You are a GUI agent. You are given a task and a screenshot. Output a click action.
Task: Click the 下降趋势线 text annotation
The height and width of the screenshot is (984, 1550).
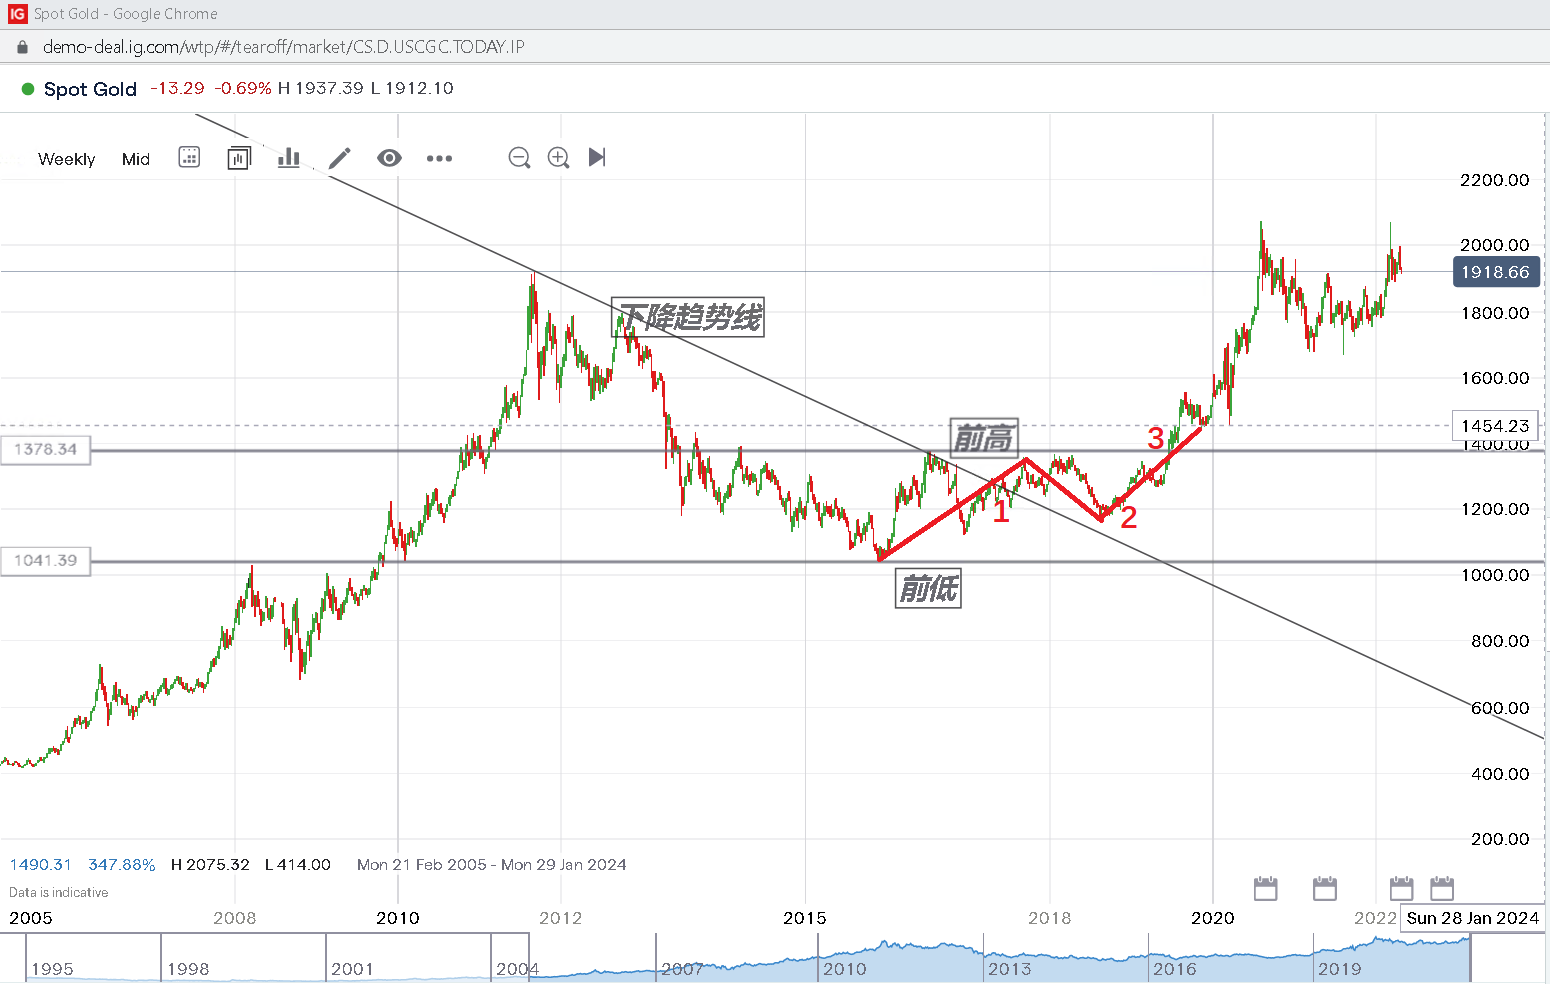coord(688,317)
